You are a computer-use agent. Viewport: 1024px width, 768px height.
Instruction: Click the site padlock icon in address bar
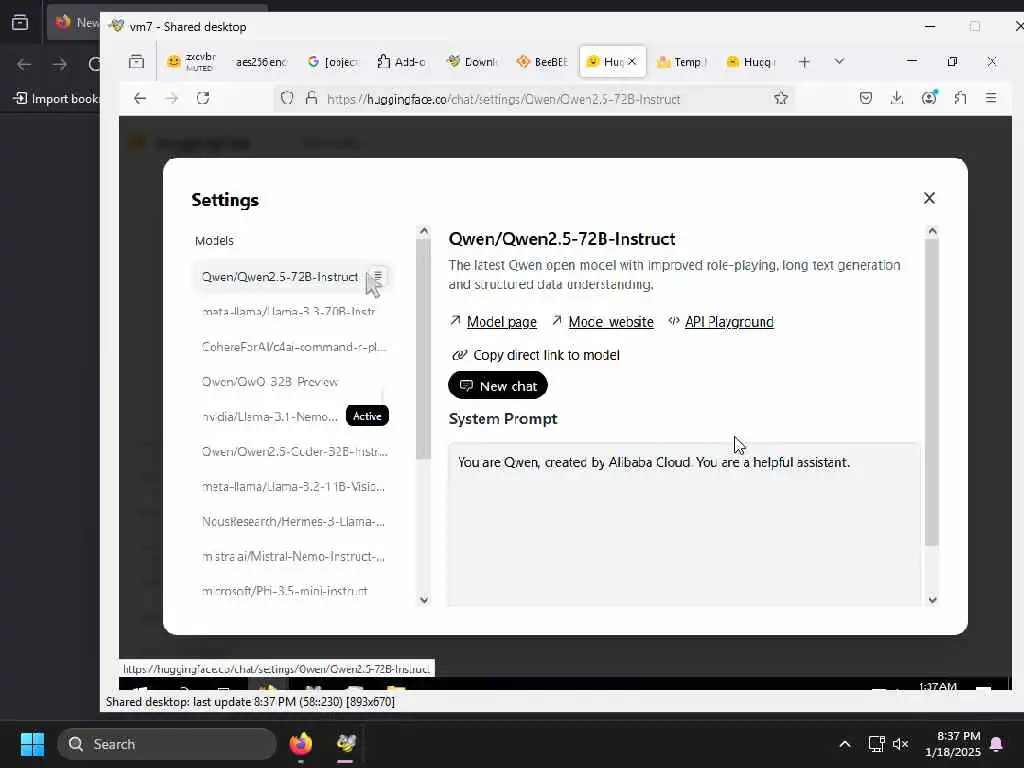click(312, 99)
